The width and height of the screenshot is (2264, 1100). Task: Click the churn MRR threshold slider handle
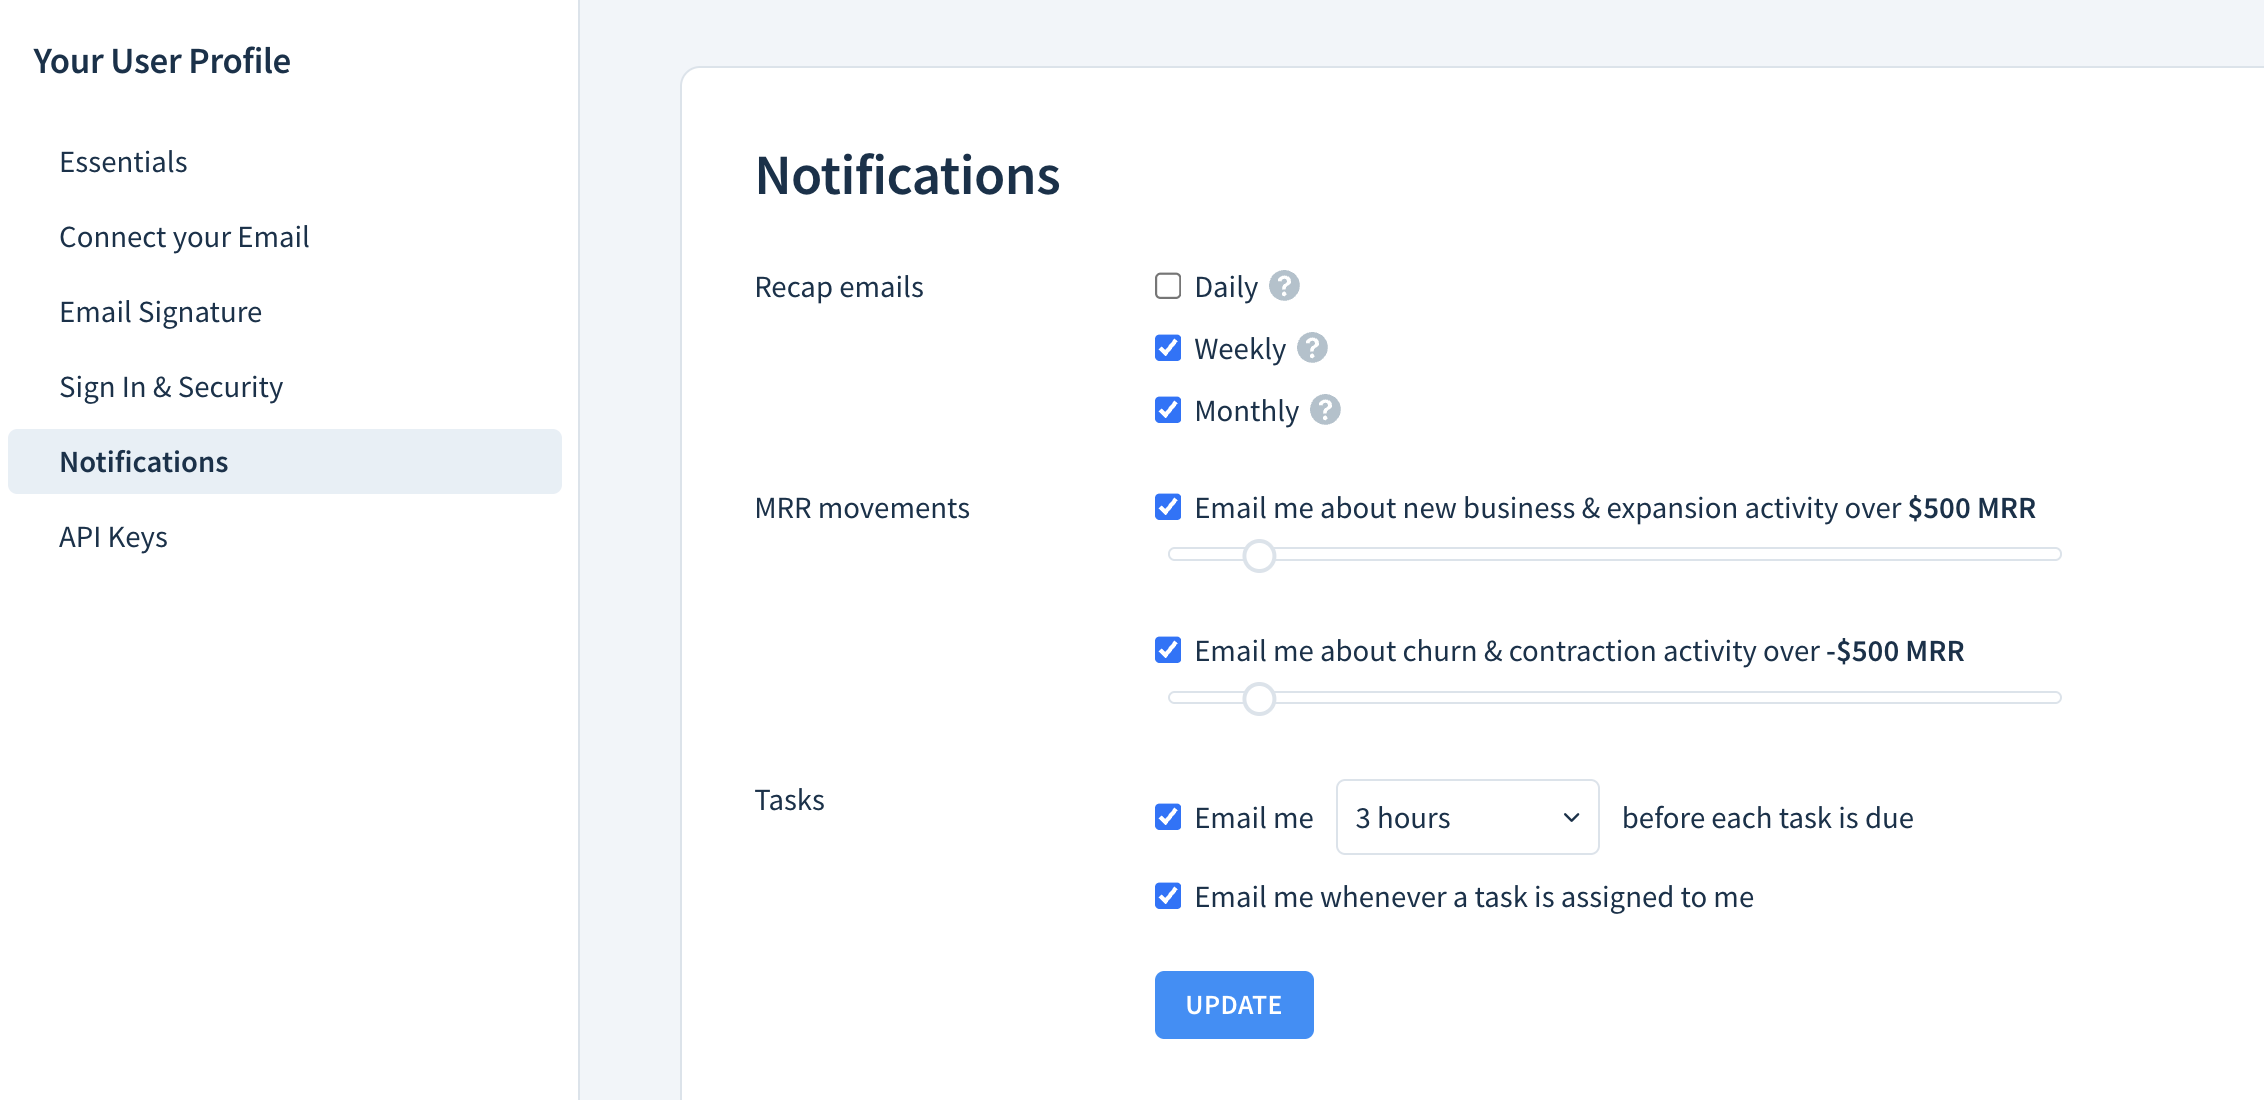(1259, 698)
